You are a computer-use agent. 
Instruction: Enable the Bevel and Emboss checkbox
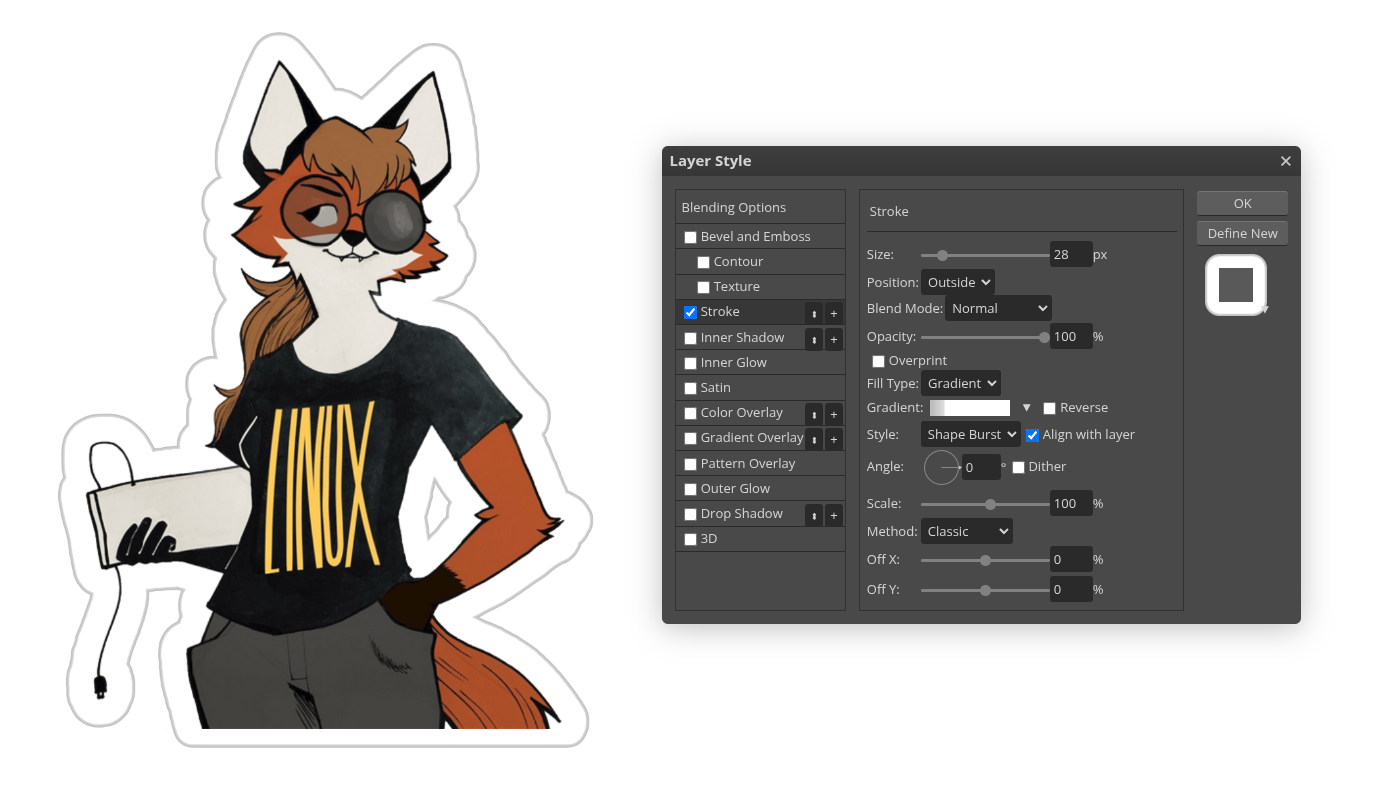coord(690,237)
